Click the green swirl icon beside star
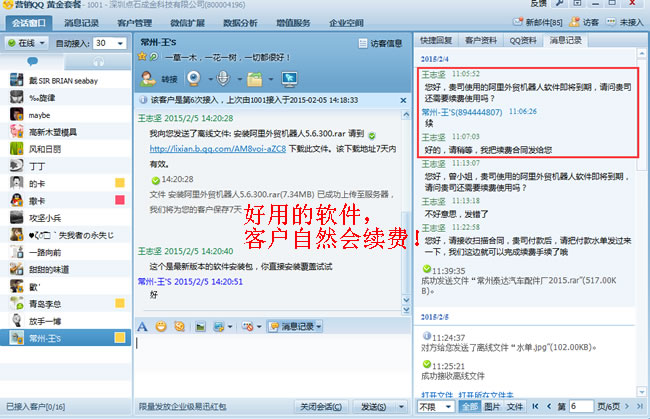 click(153, 57)
